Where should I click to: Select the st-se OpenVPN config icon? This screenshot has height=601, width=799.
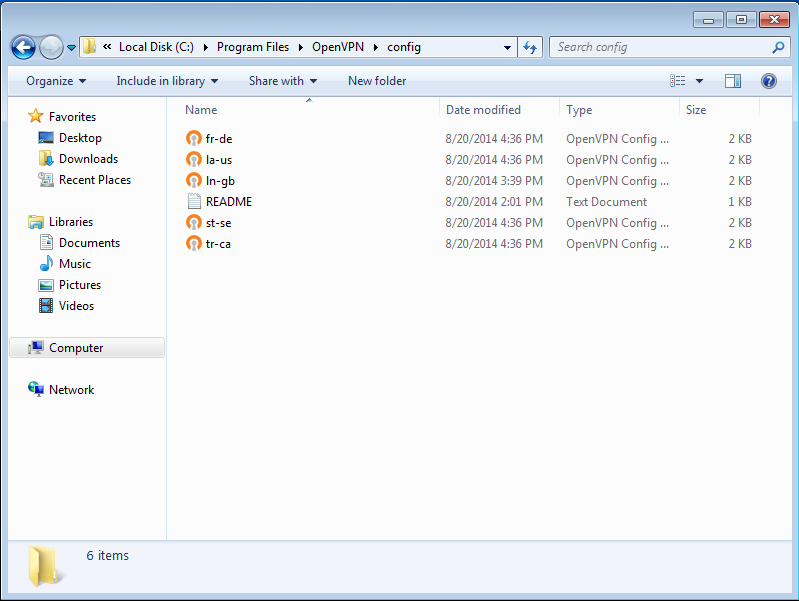[194, 223]
